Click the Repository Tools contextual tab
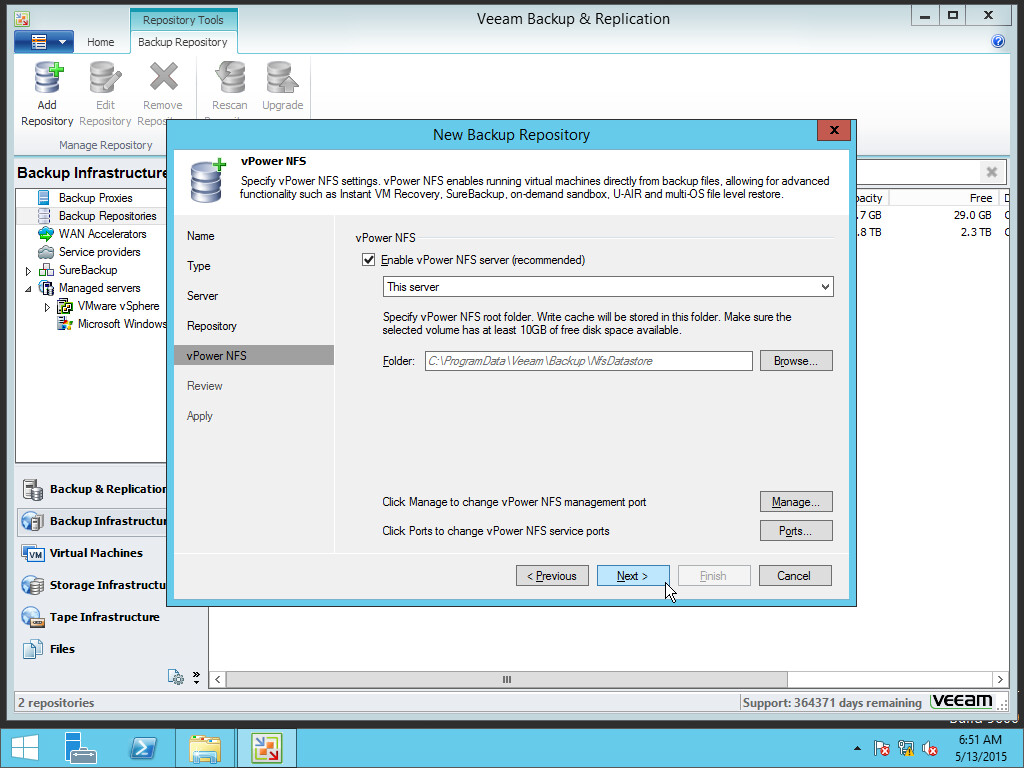This screenshot has width=1024, height=768. point(183,20)
